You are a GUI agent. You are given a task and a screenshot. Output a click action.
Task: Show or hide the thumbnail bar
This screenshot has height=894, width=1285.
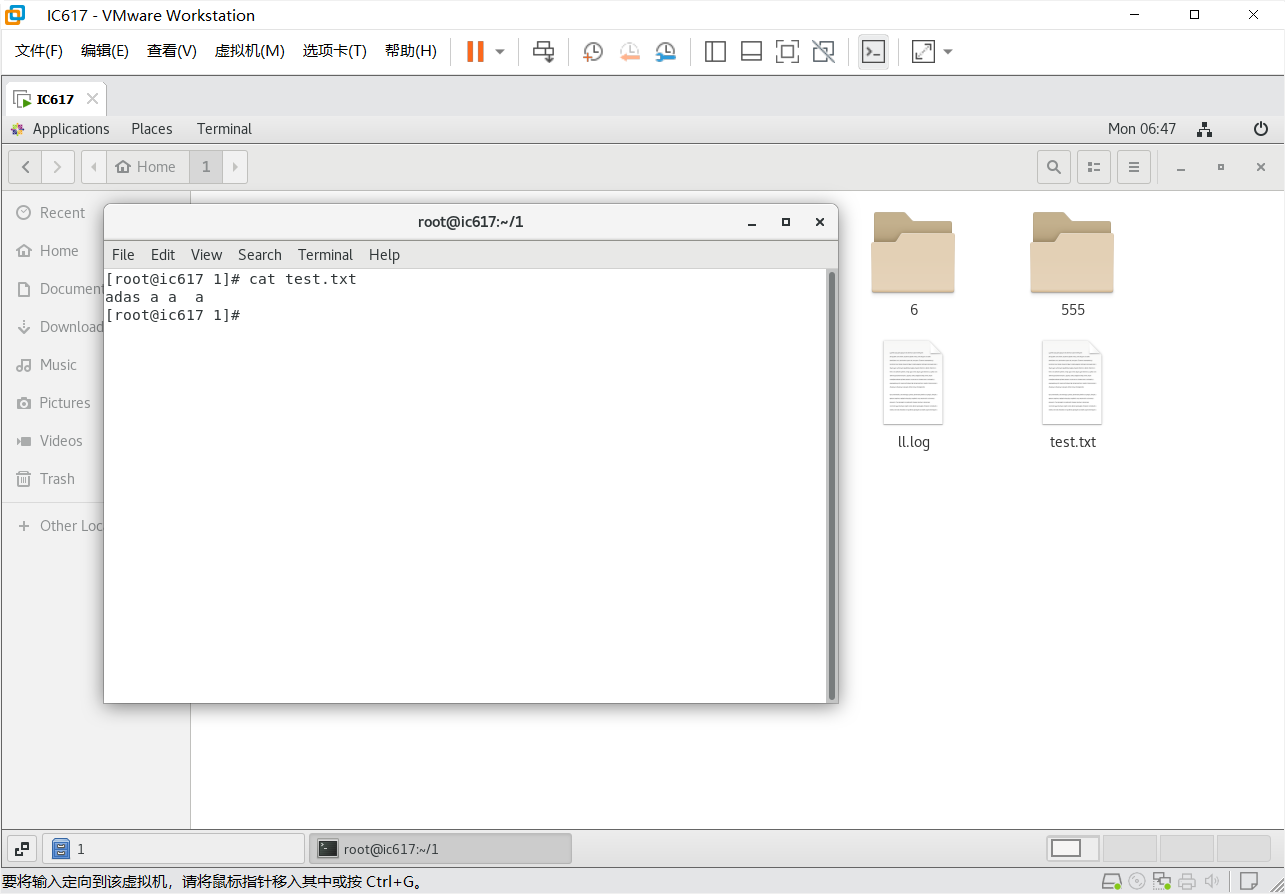tap(751, 51)
